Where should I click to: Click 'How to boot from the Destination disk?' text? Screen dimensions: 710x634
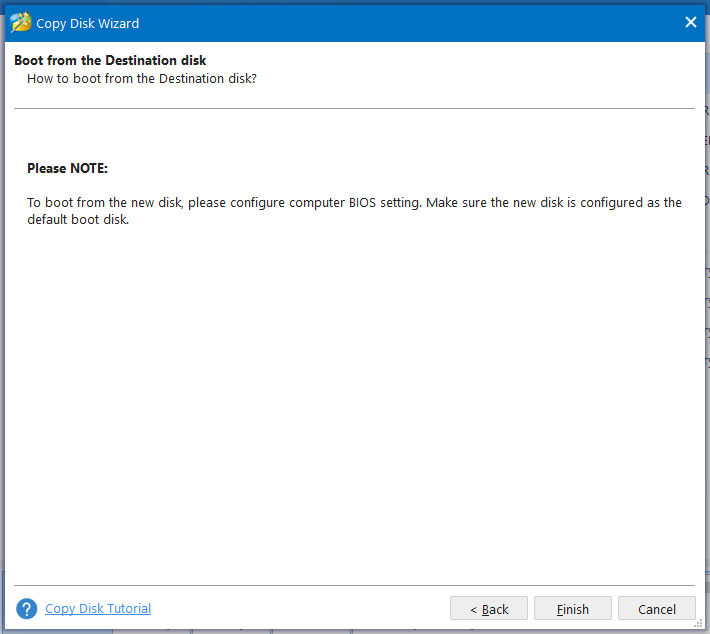pyautogui.click(x=142, y=79)
